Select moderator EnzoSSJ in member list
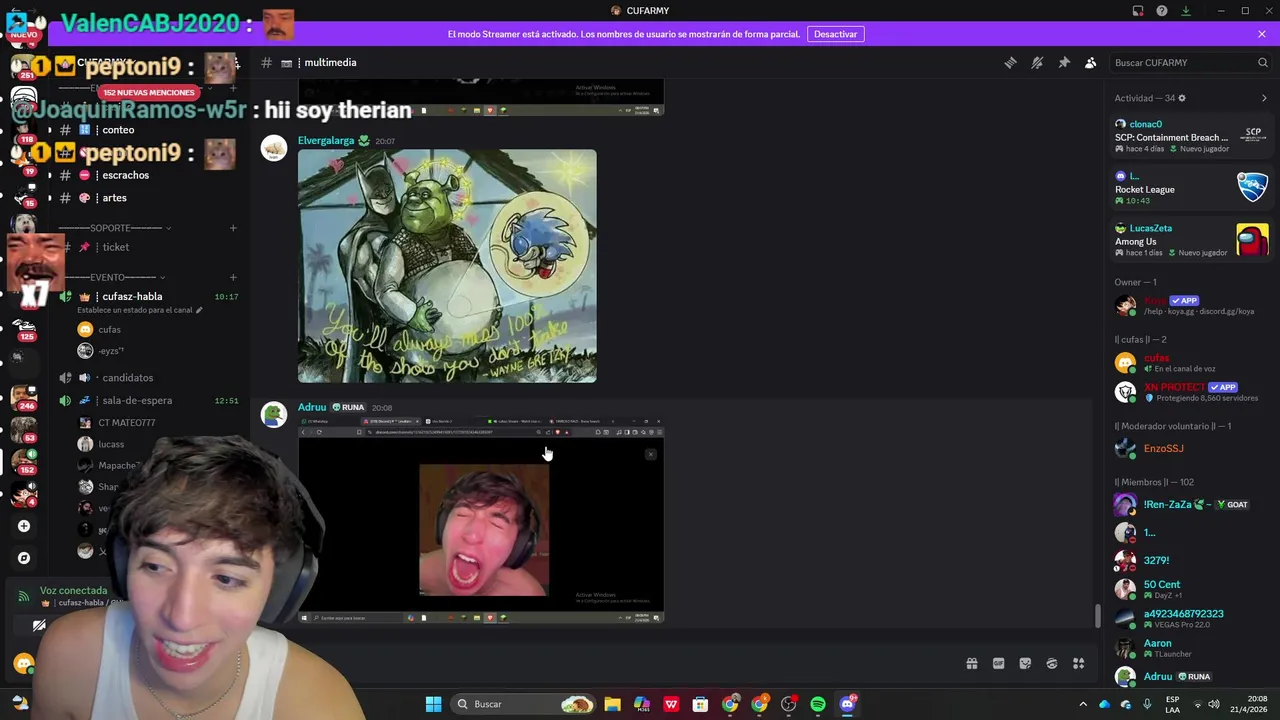 pyautogui.click(x=1191, y=449)
